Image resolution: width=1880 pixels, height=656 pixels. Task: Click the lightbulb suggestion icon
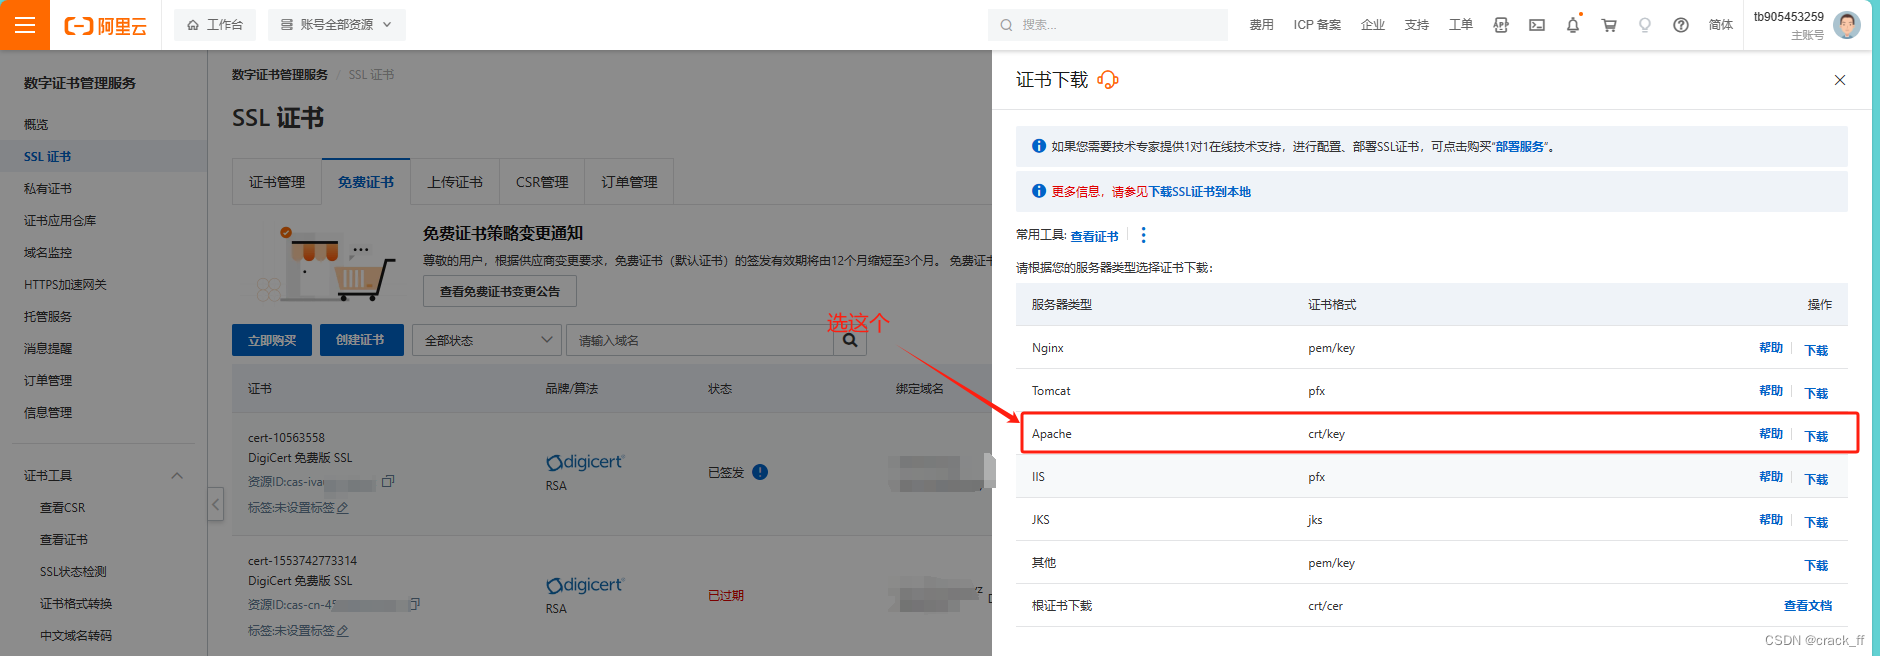[x=1645, y=25]
